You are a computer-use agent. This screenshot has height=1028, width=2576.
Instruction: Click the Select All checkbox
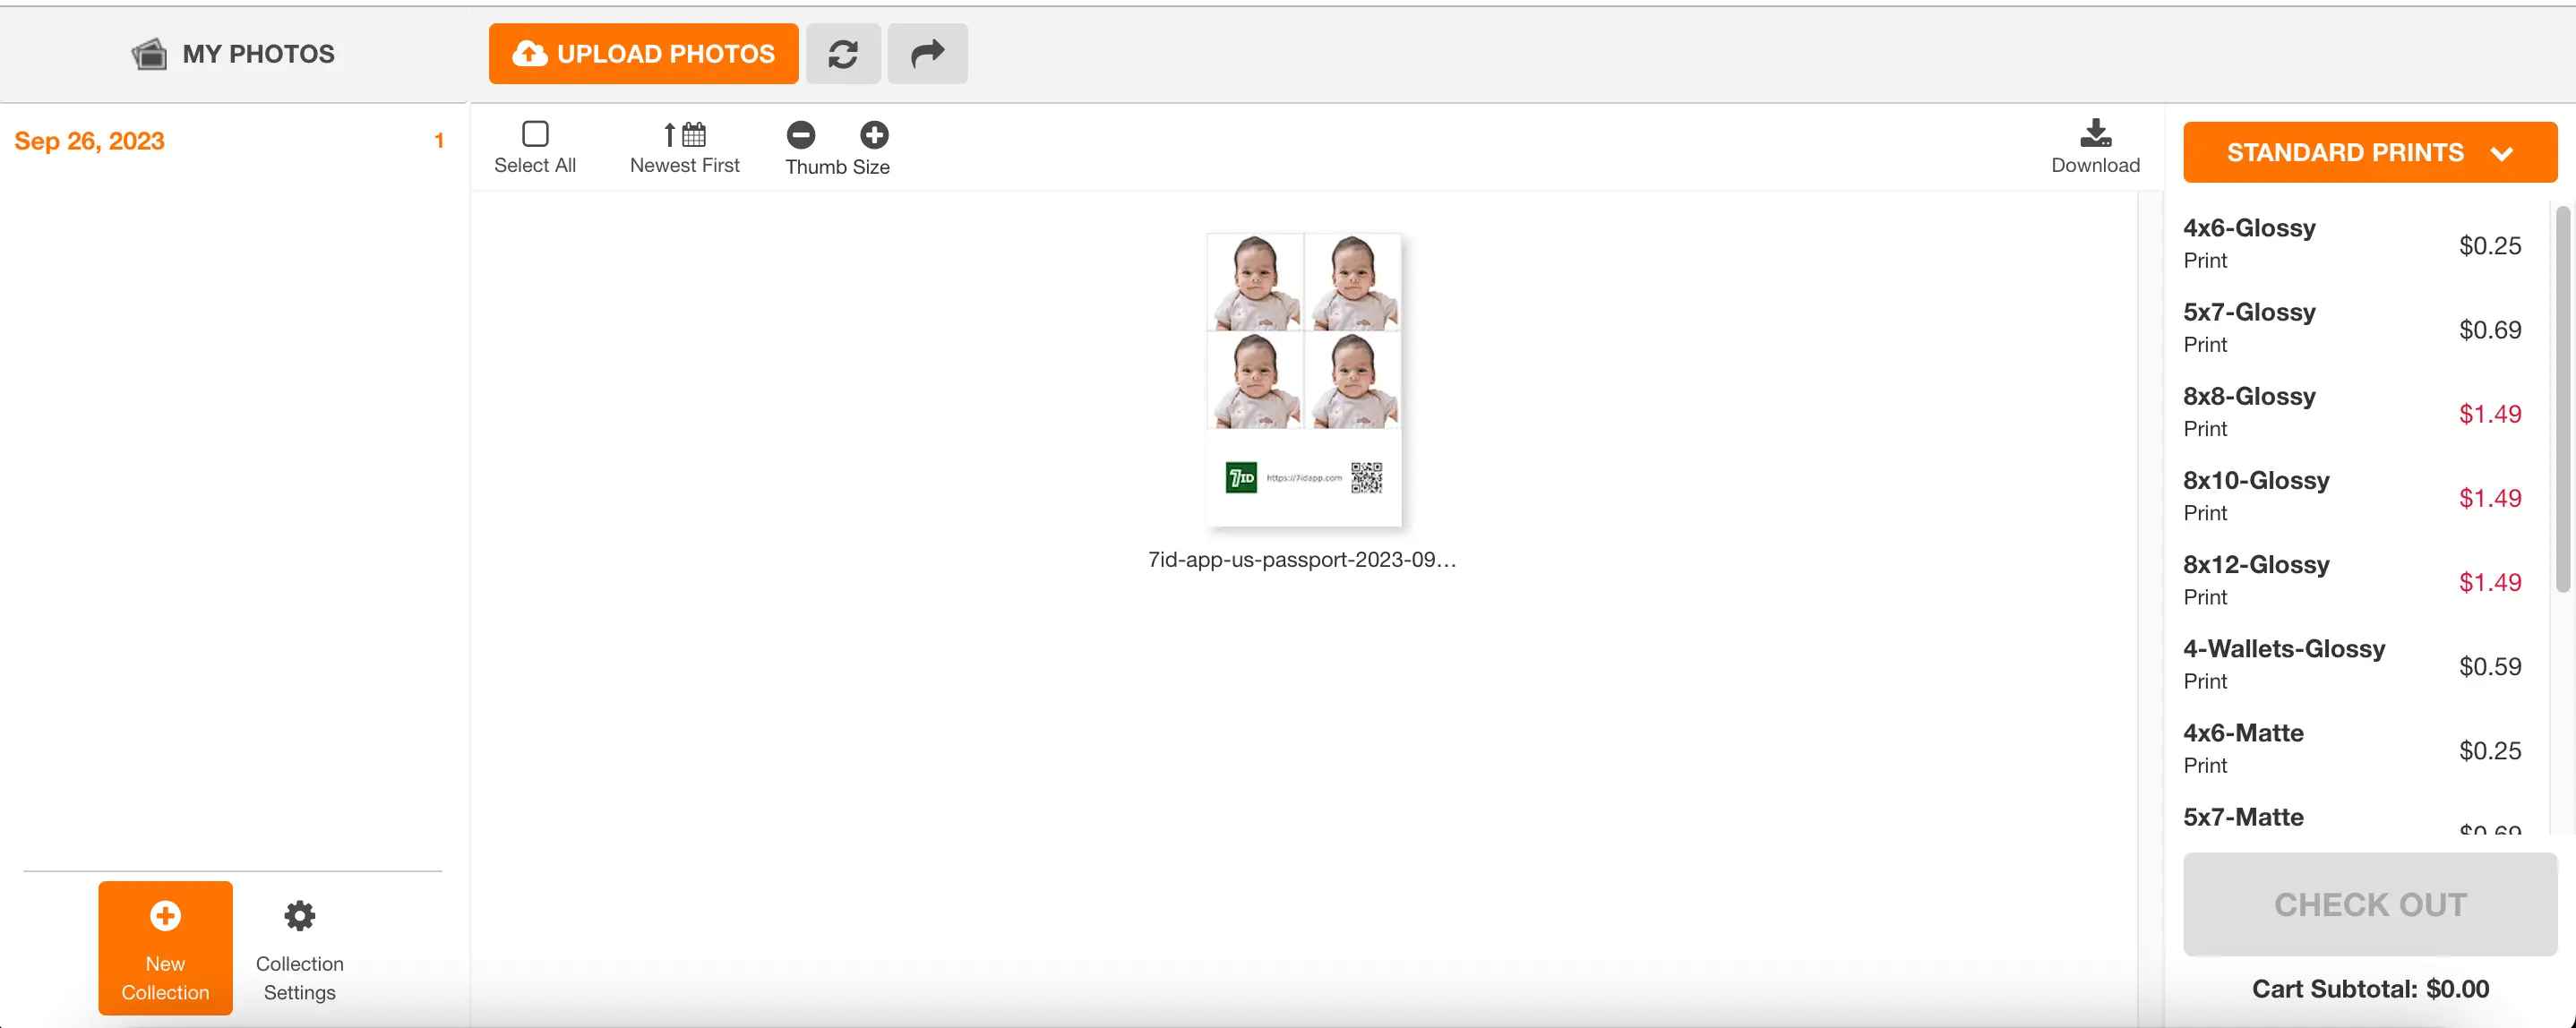[536, 134]
